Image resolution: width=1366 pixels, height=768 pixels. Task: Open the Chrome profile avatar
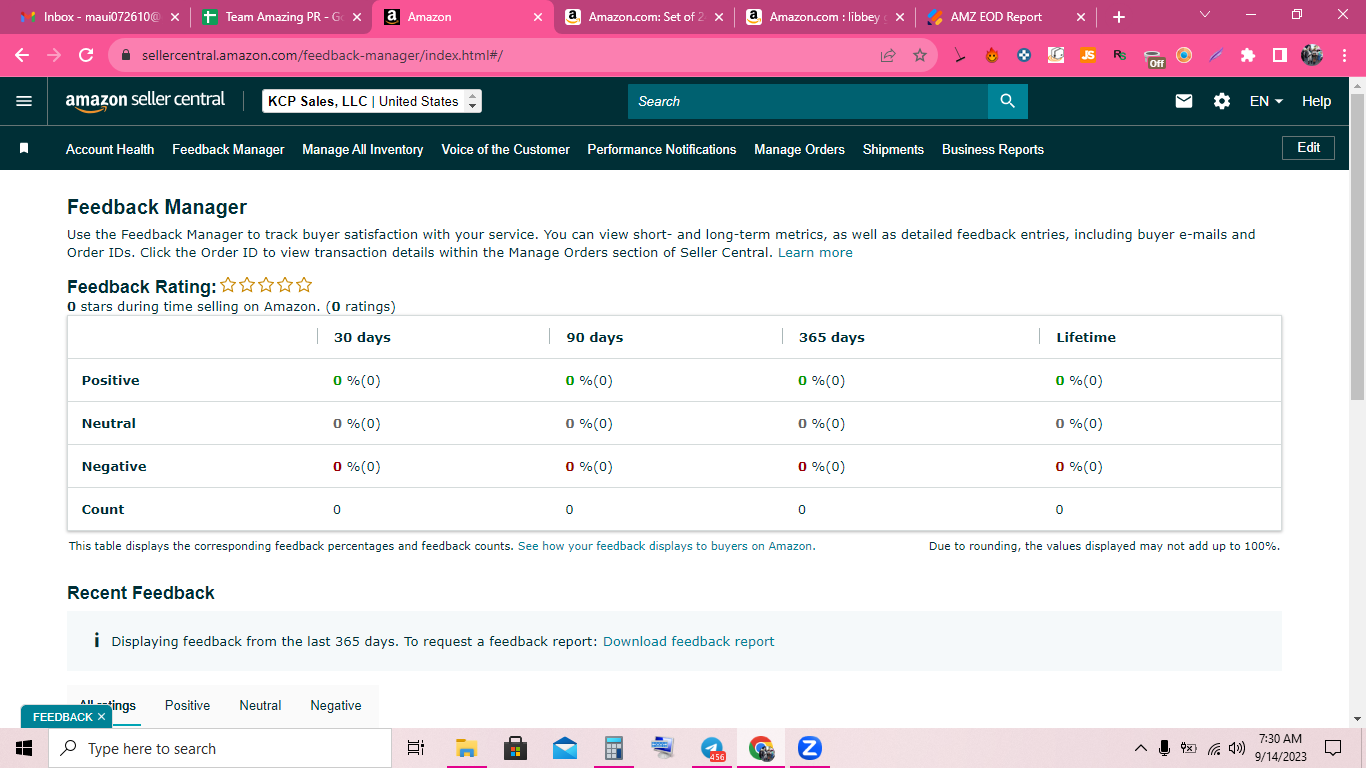(1312, 55)
